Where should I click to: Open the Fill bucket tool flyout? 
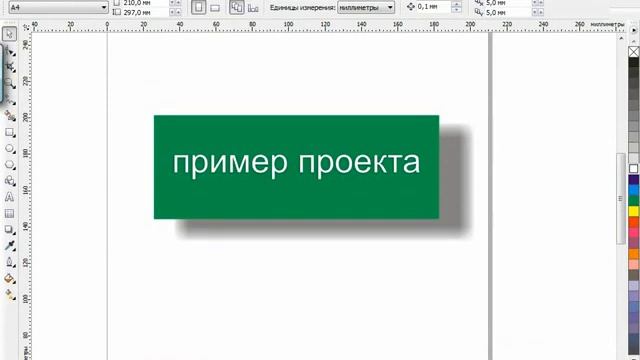[x=9, y=279]
